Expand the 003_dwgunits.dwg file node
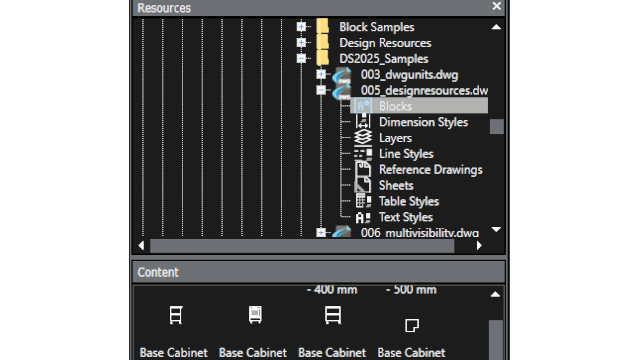Image resolution: width=640 pixels, height=360 pixels. [321, 74]
